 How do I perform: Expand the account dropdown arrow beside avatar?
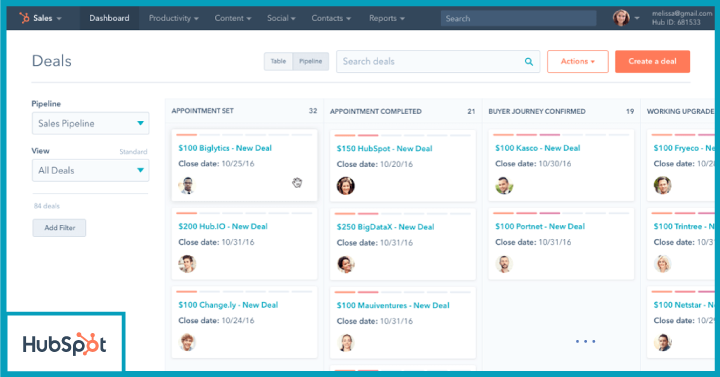(637, 18)
